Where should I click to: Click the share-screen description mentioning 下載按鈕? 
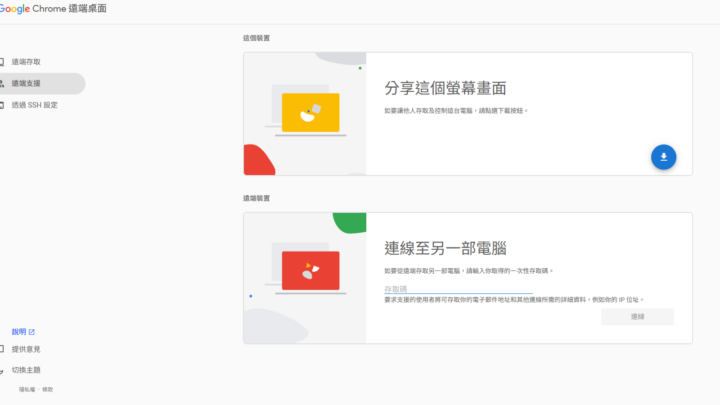tap(456, 111)
